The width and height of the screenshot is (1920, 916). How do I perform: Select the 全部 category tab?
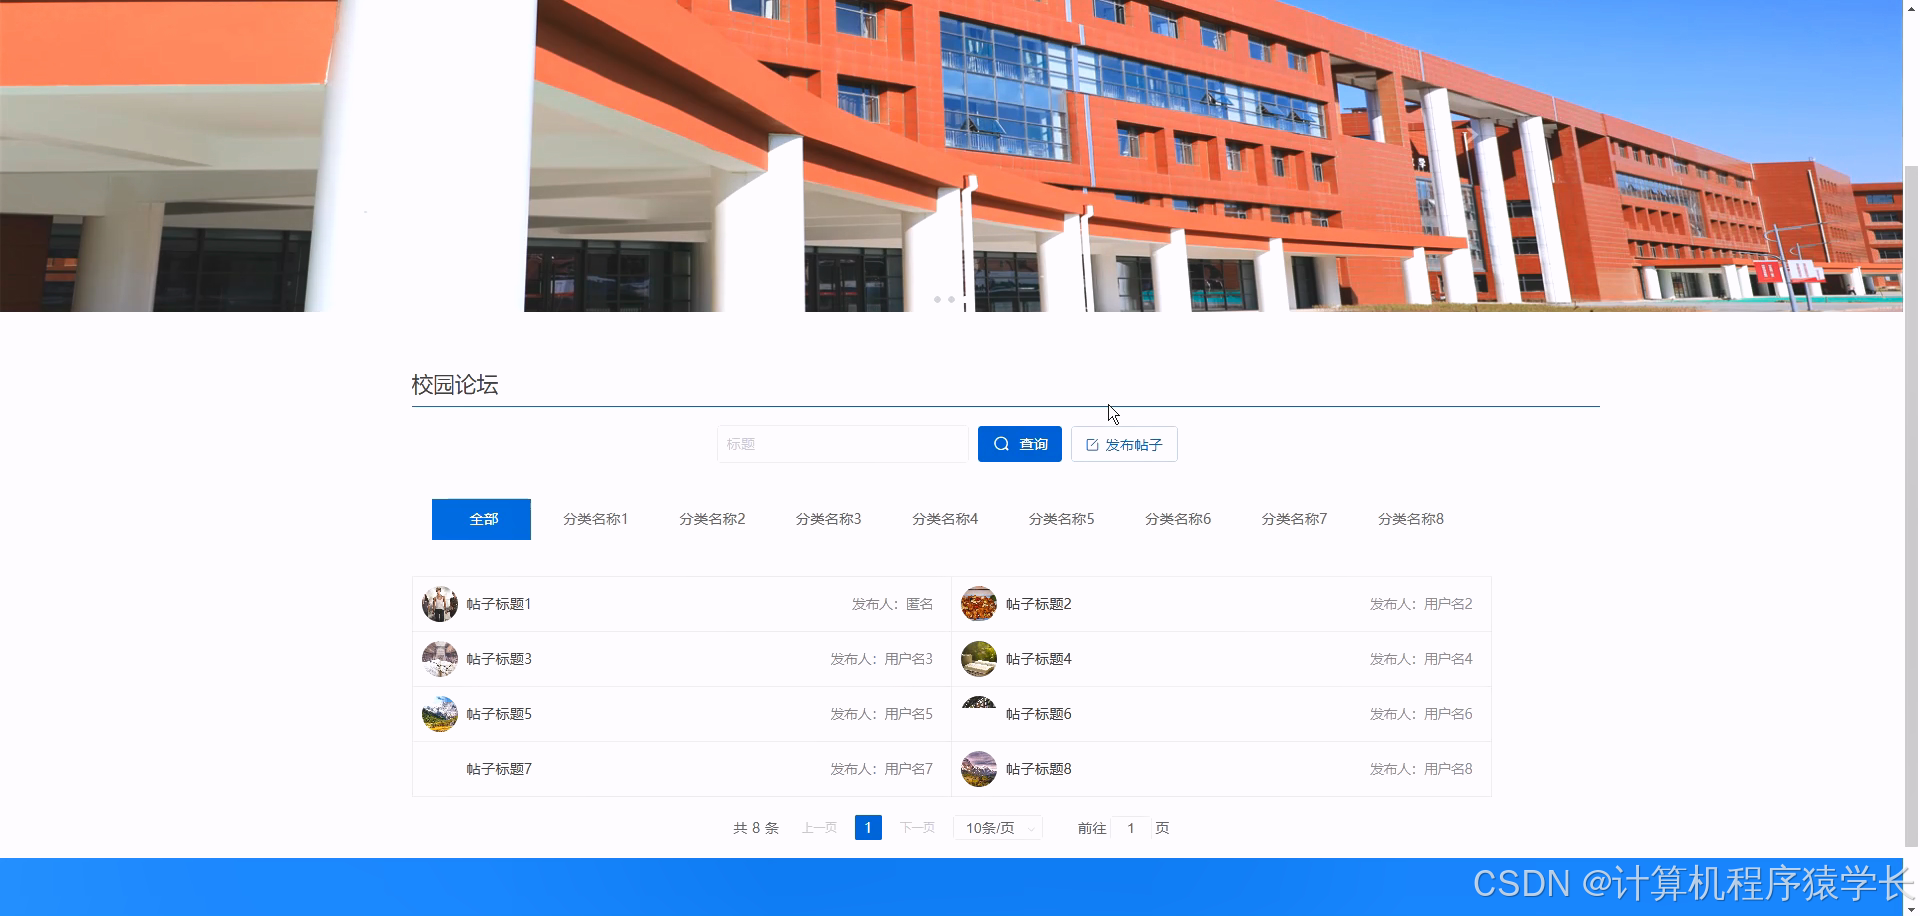(x=481, y=519)
